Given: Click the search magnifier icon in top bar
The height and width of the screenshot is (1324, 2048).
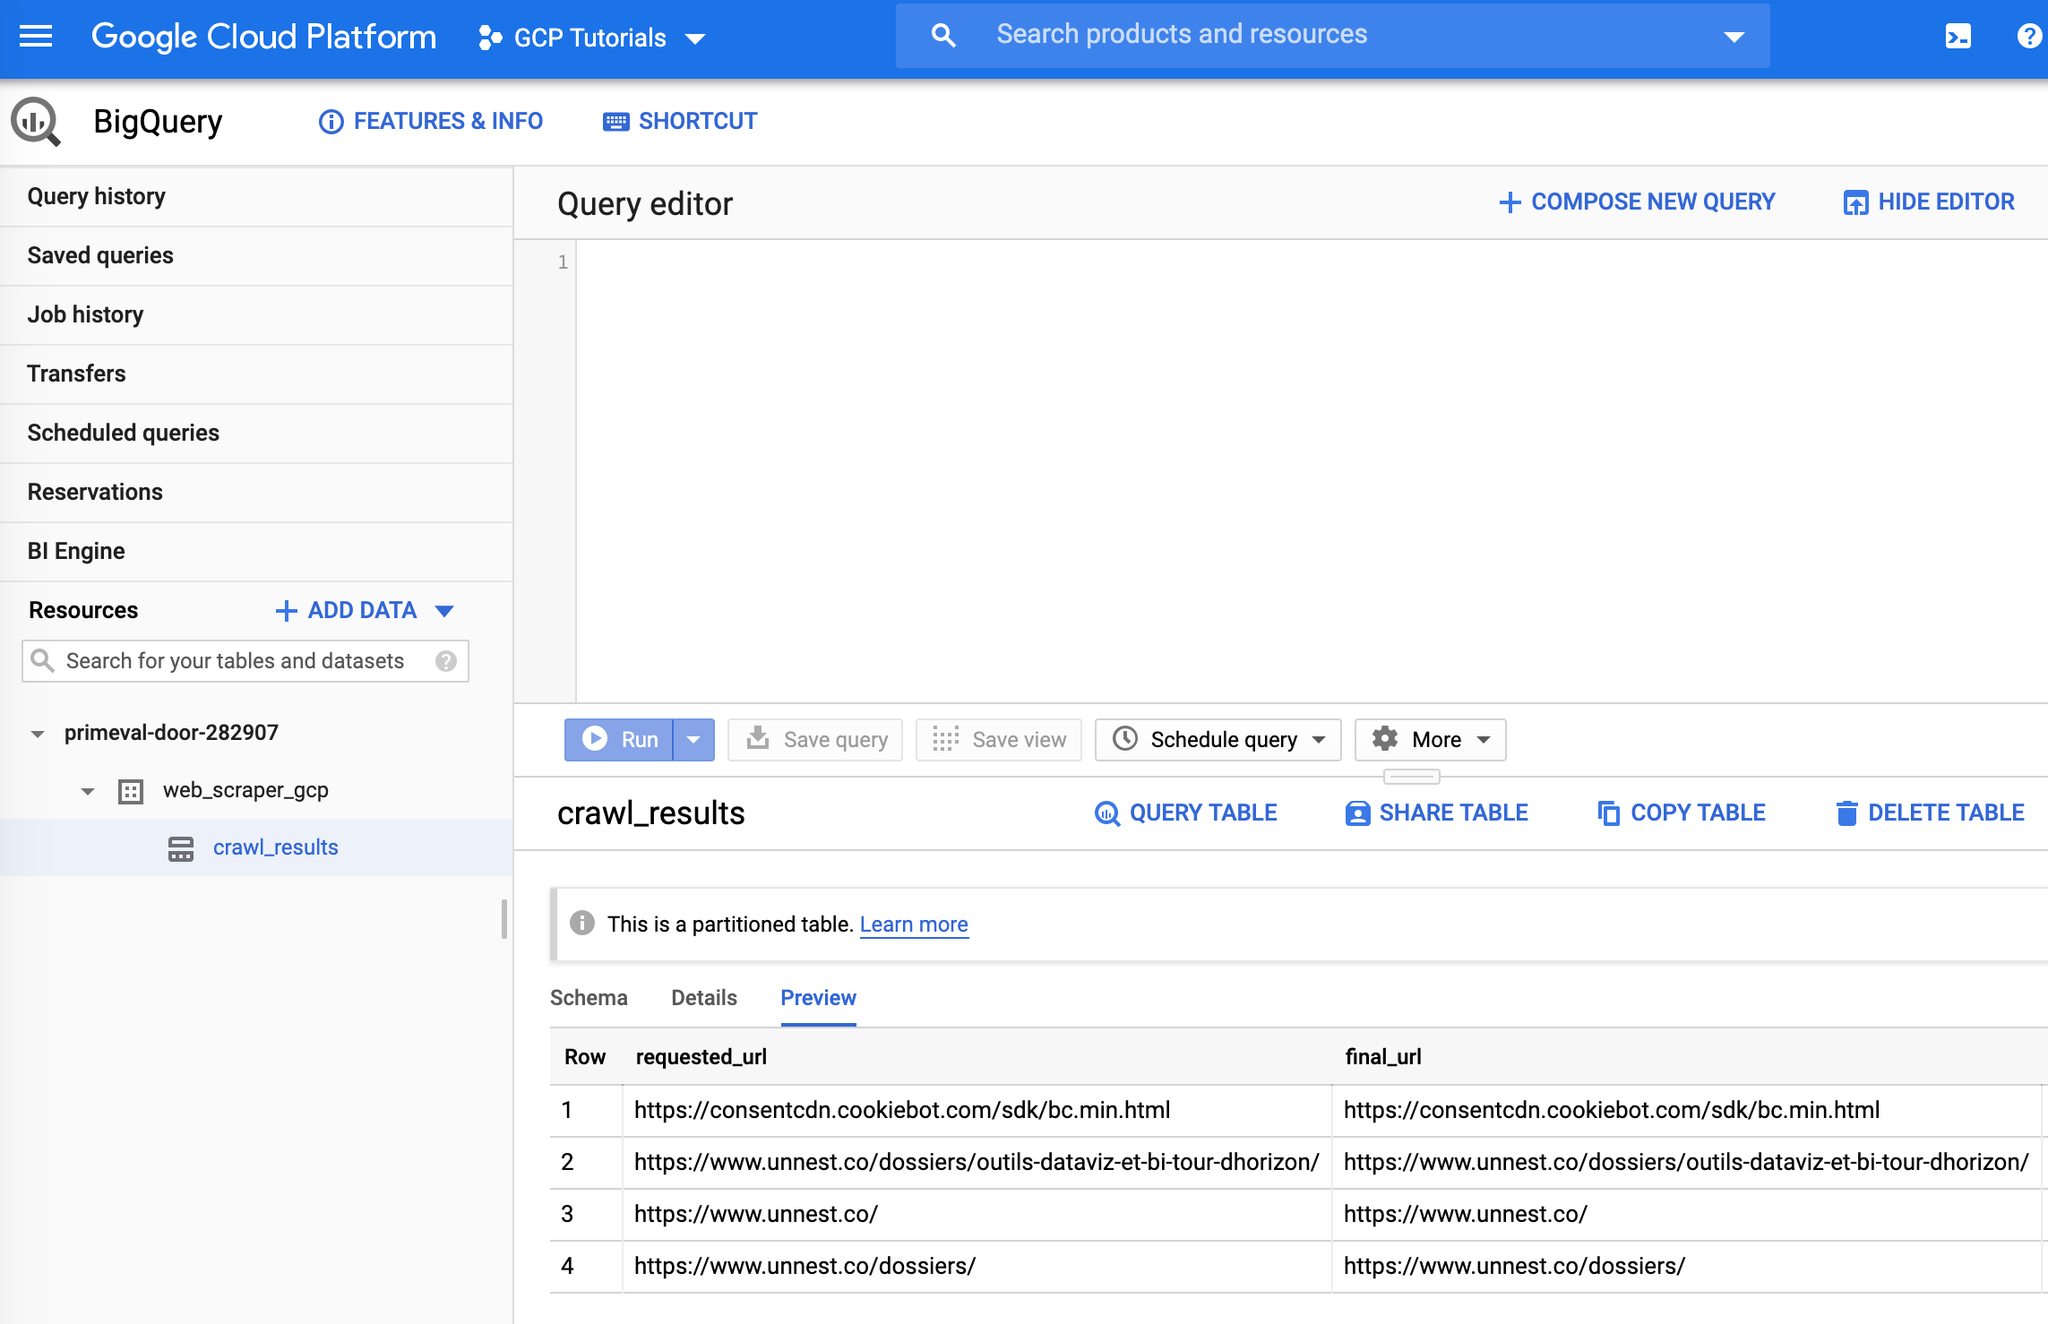Looking at the screenshot, I should click(943, 36).
